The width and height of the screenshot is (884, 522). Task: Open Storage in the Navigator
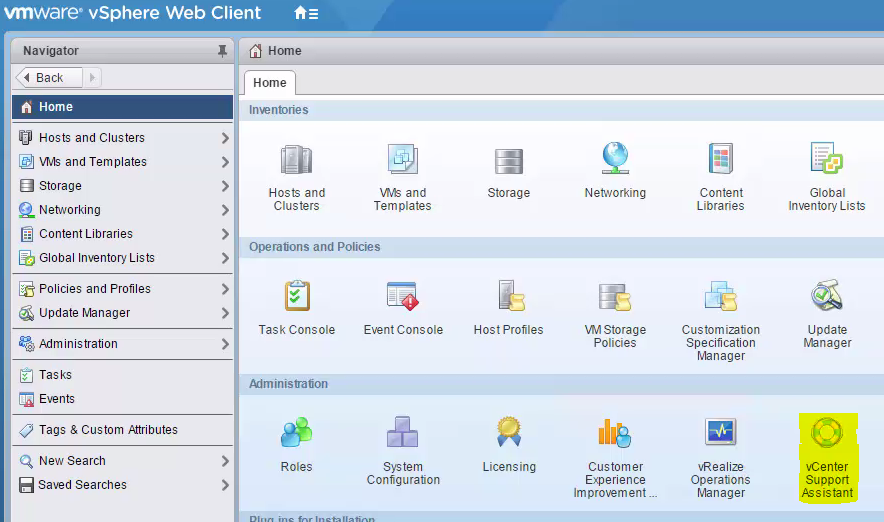coord(122,186)
